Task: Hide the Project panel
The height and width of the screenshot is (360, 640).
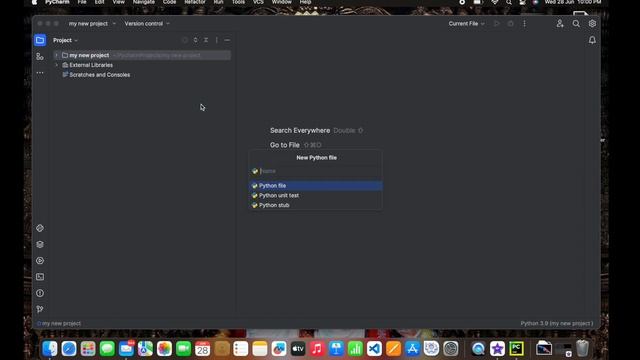Action: 227,40
